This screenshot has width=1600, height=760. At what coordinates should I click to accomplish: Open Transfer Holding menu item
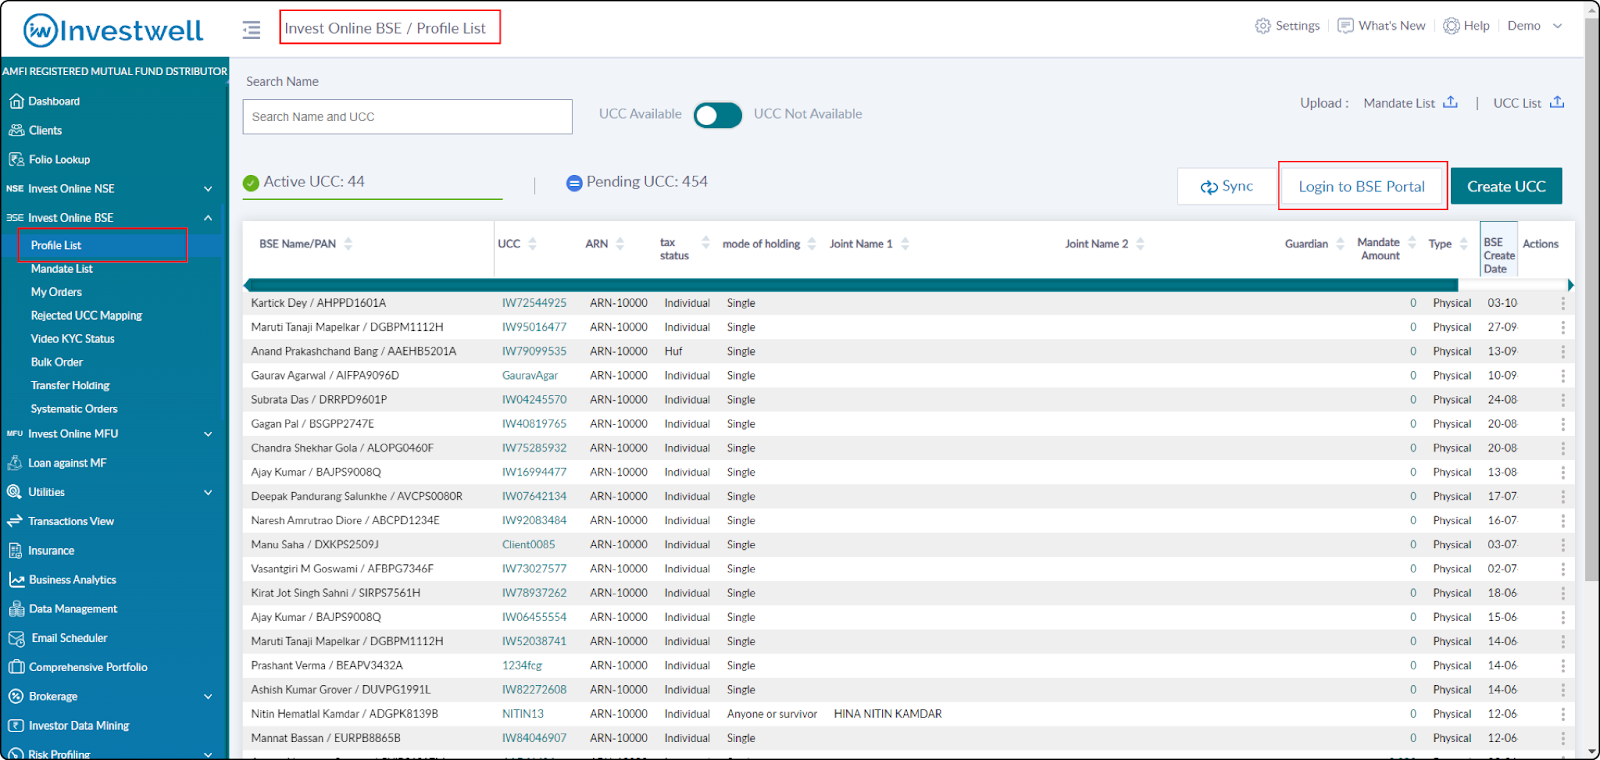click(x=70, y=385)
